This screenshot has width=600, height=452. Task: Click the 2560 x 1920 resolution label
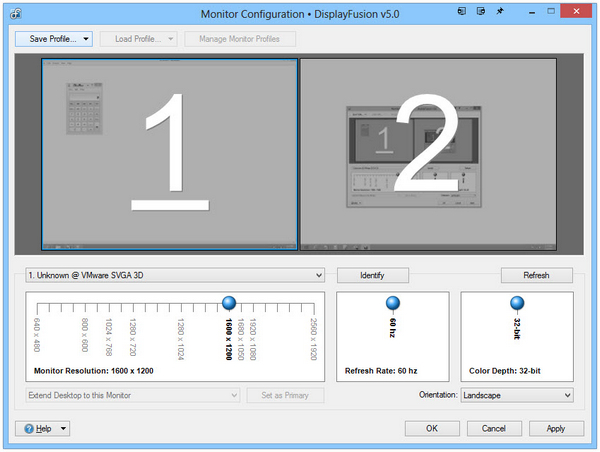pyautogui.click(x=313, y=339)
